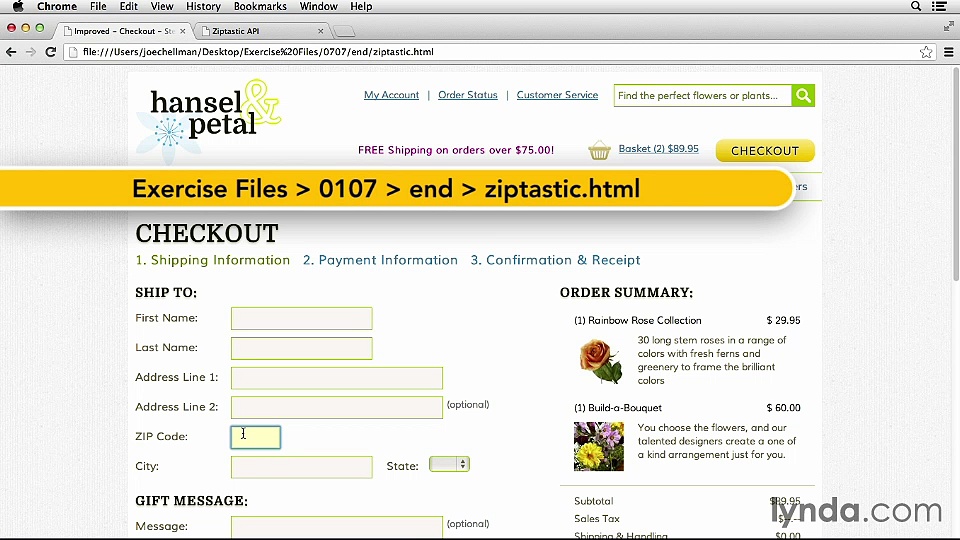Click the FREE Shipping promotion text
960x540 pixels.
[456, 150]
